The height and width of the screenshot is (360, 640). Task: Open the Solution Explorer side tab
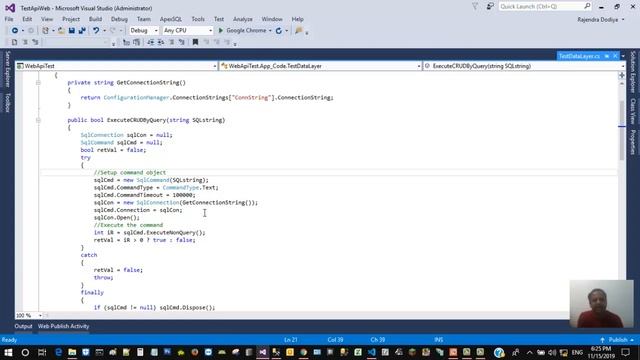point(633,72)
